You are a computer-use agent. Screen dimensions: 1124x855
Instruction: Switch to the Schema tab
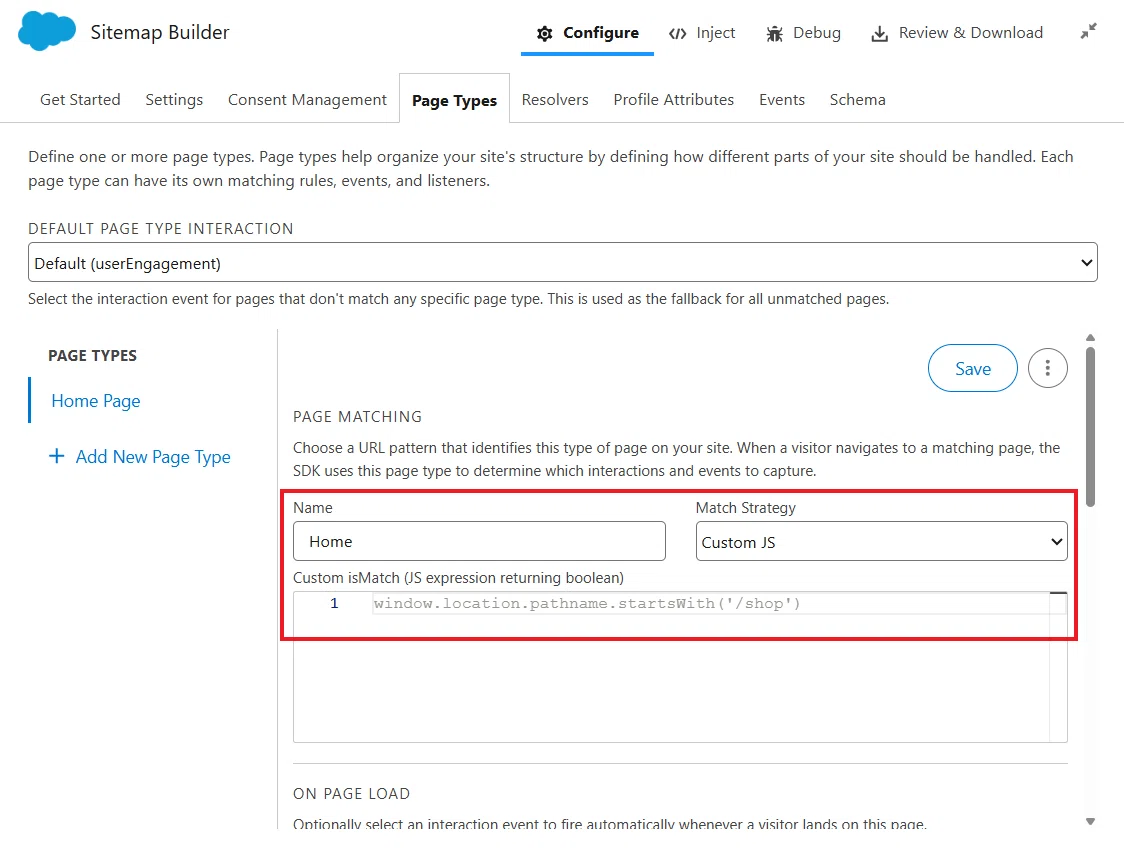(857, 100)
